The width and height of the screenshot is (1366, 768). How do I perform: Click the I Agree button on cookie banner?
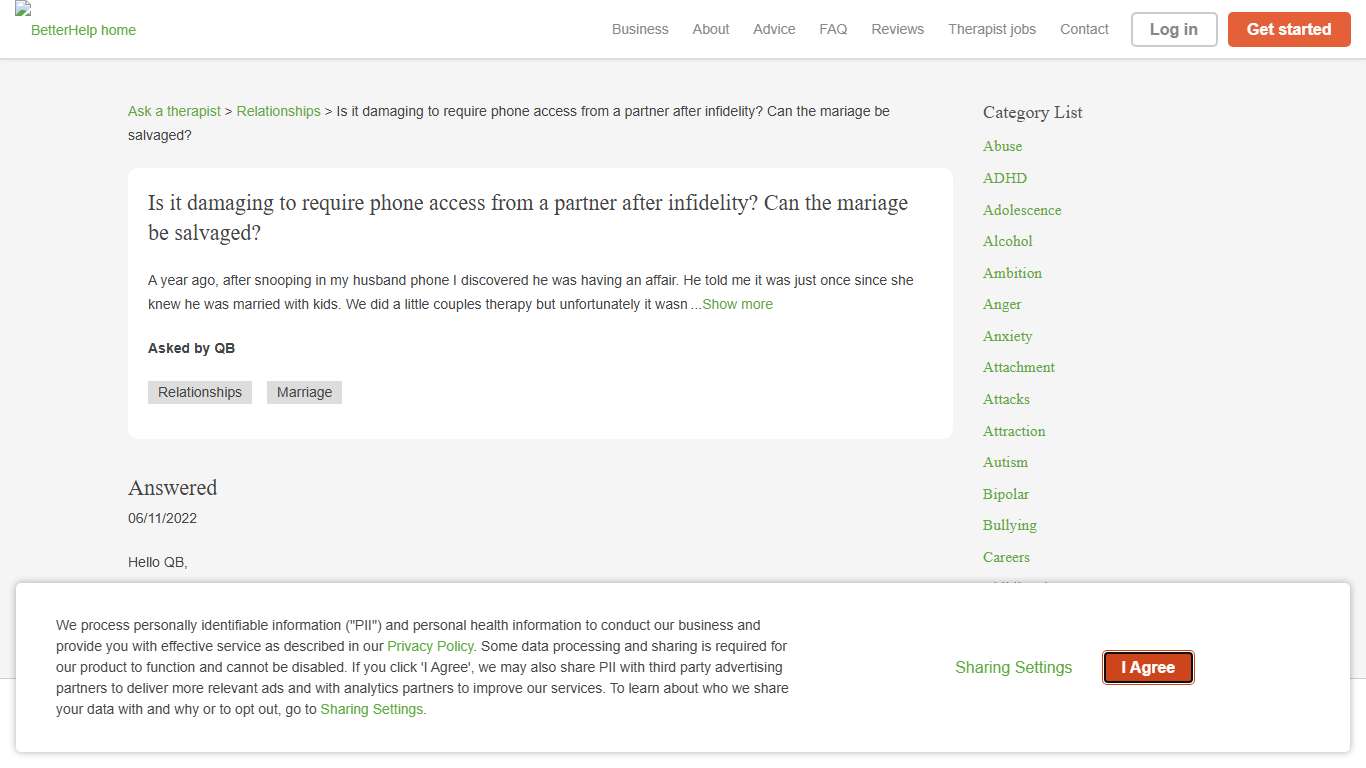tap(1147, 667)
